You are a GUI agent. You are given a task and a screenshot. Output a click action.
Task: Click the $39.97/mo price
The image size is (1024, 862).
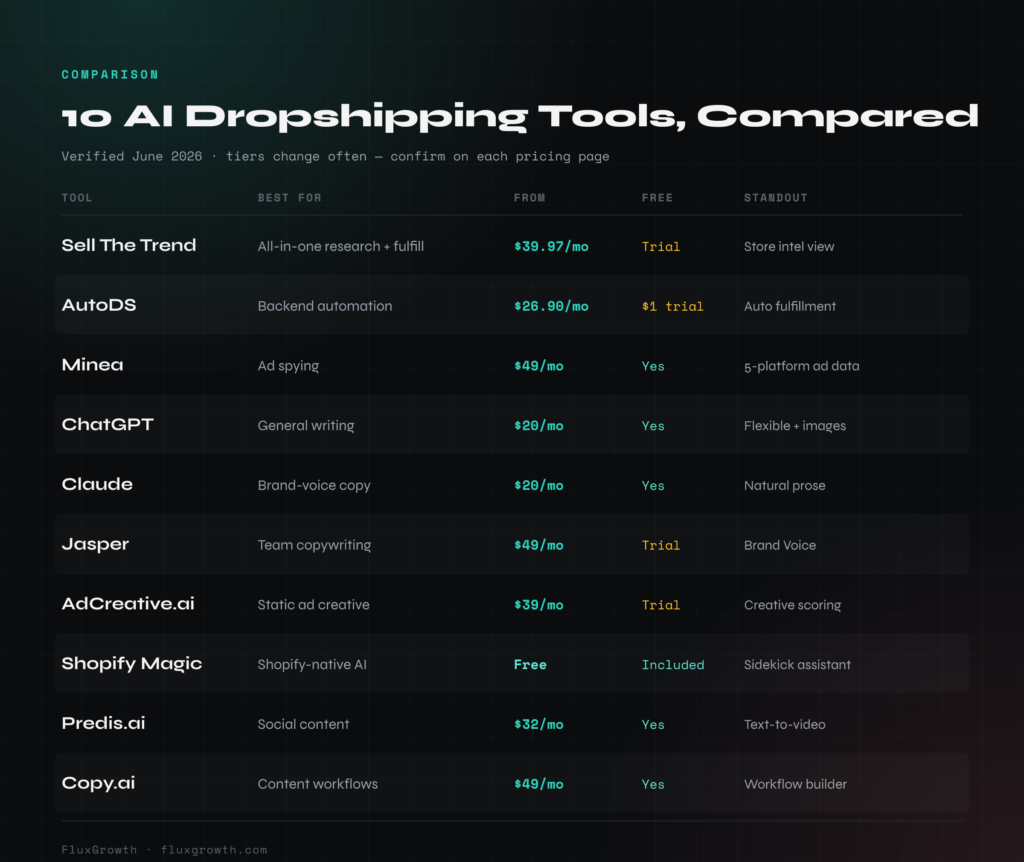tap(551, 247)
